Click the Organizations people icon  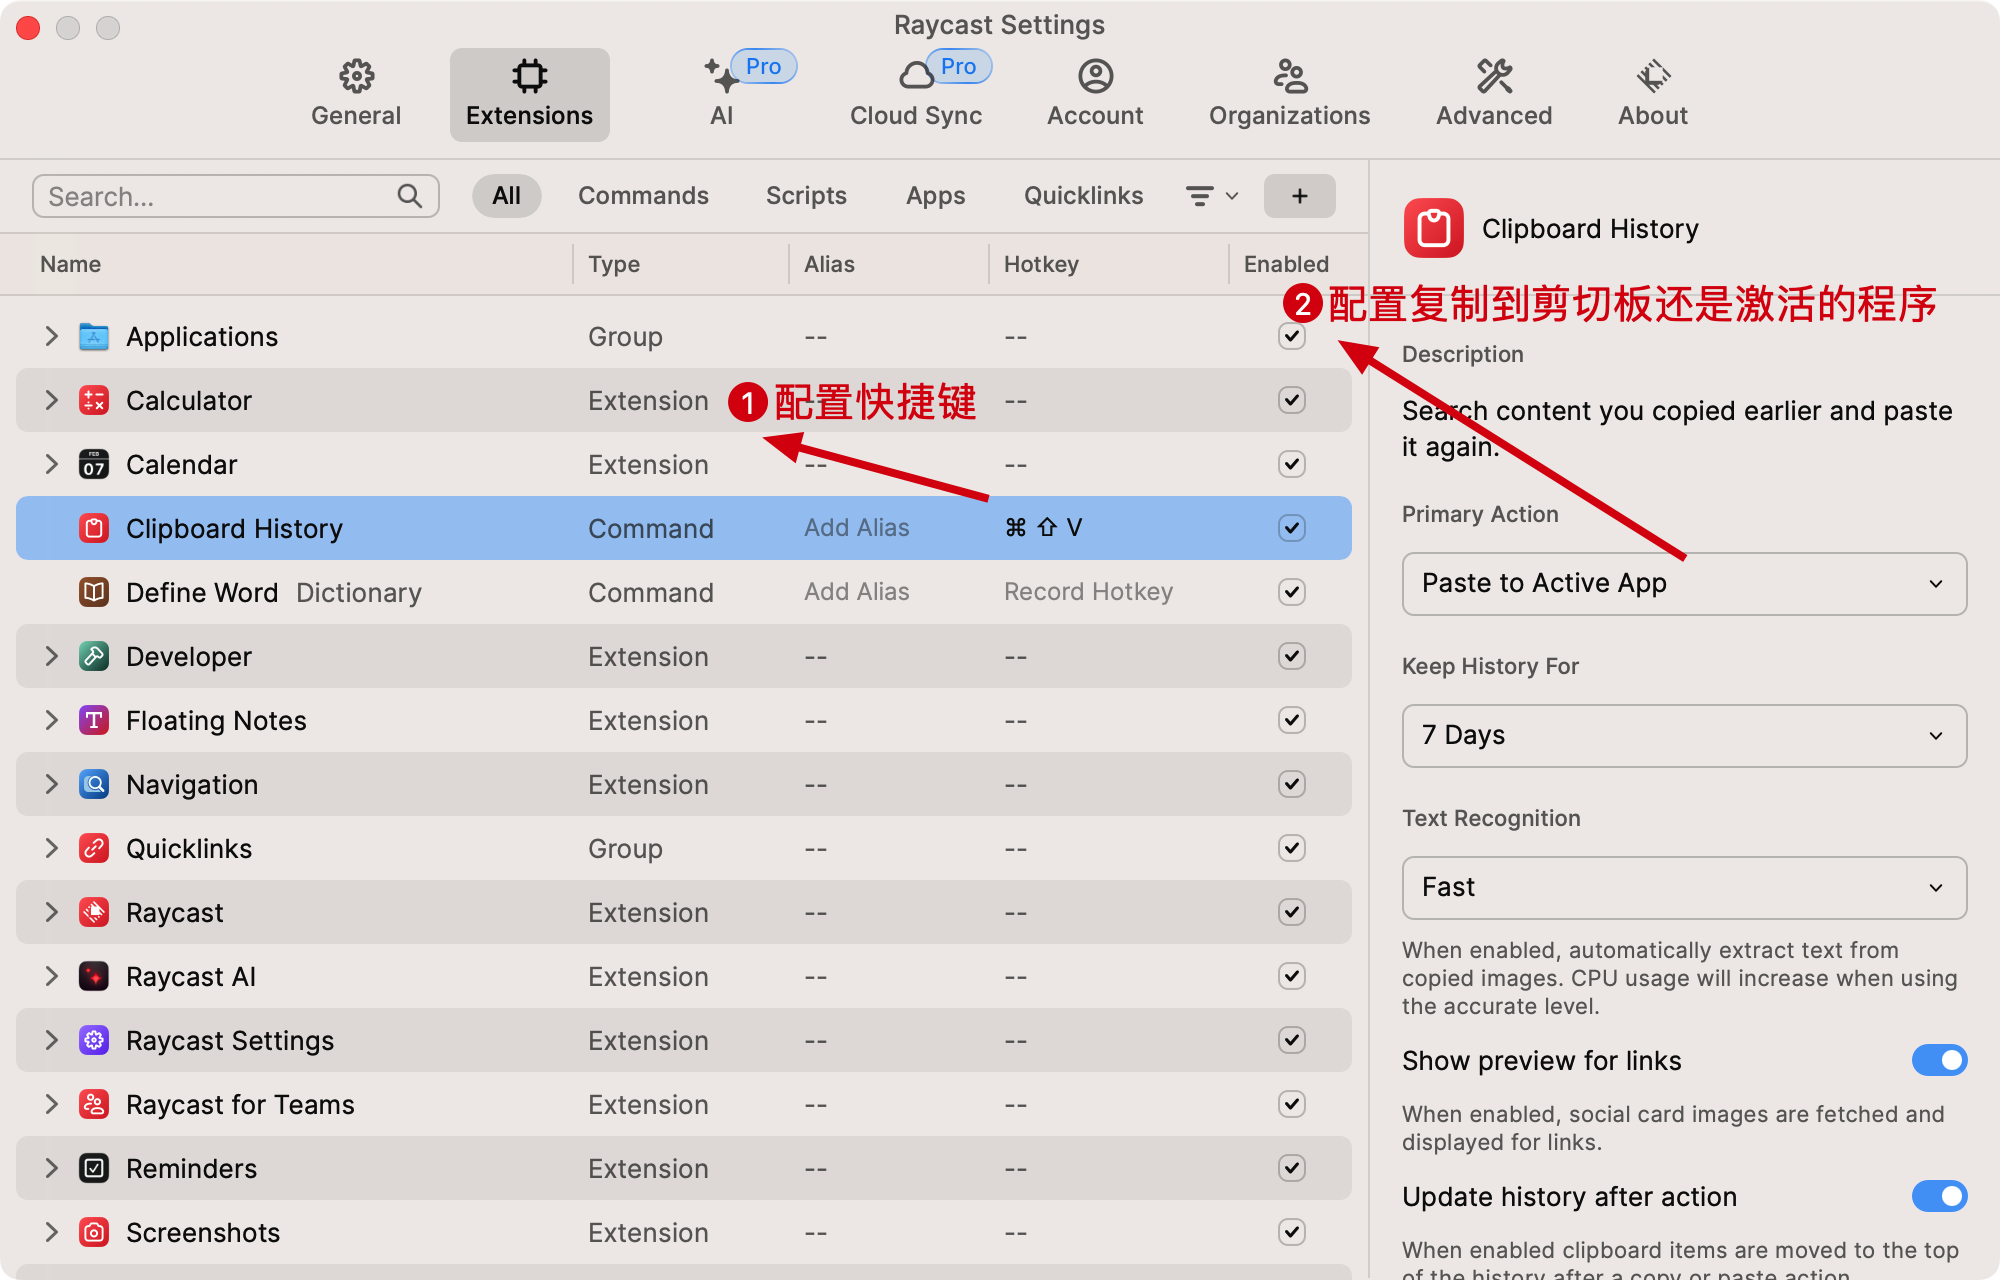(1289, 76)
